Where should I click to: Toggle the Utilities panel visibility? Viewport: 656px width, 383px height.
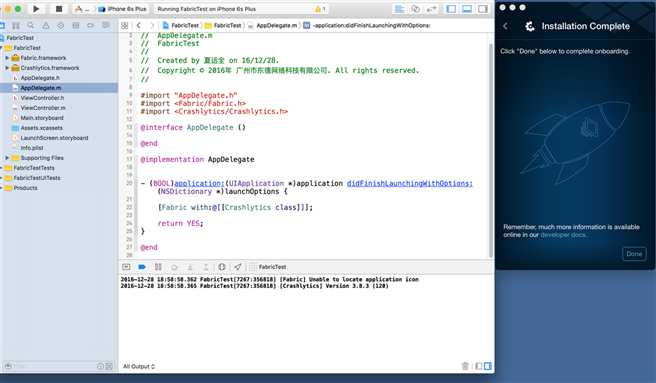click(483, 9)
